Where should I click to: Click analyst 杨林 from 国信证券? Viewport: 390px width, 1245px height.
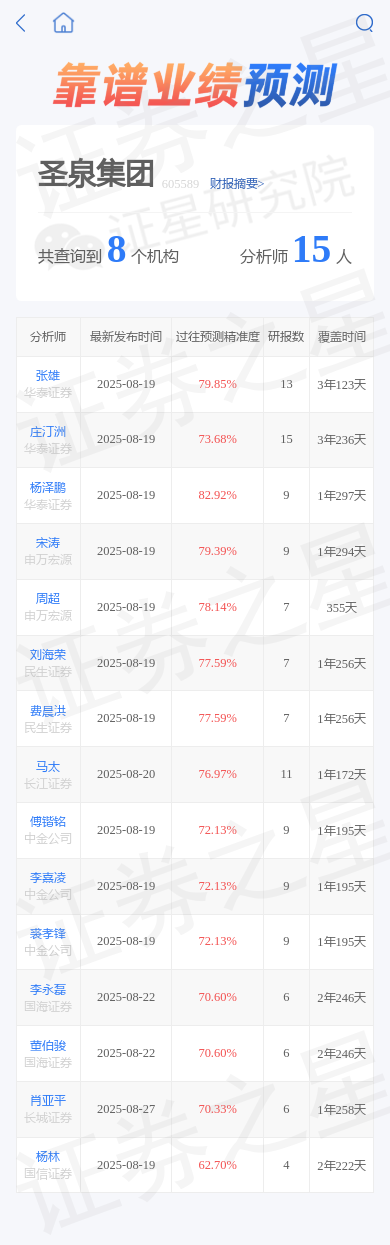click(48, 1156)
